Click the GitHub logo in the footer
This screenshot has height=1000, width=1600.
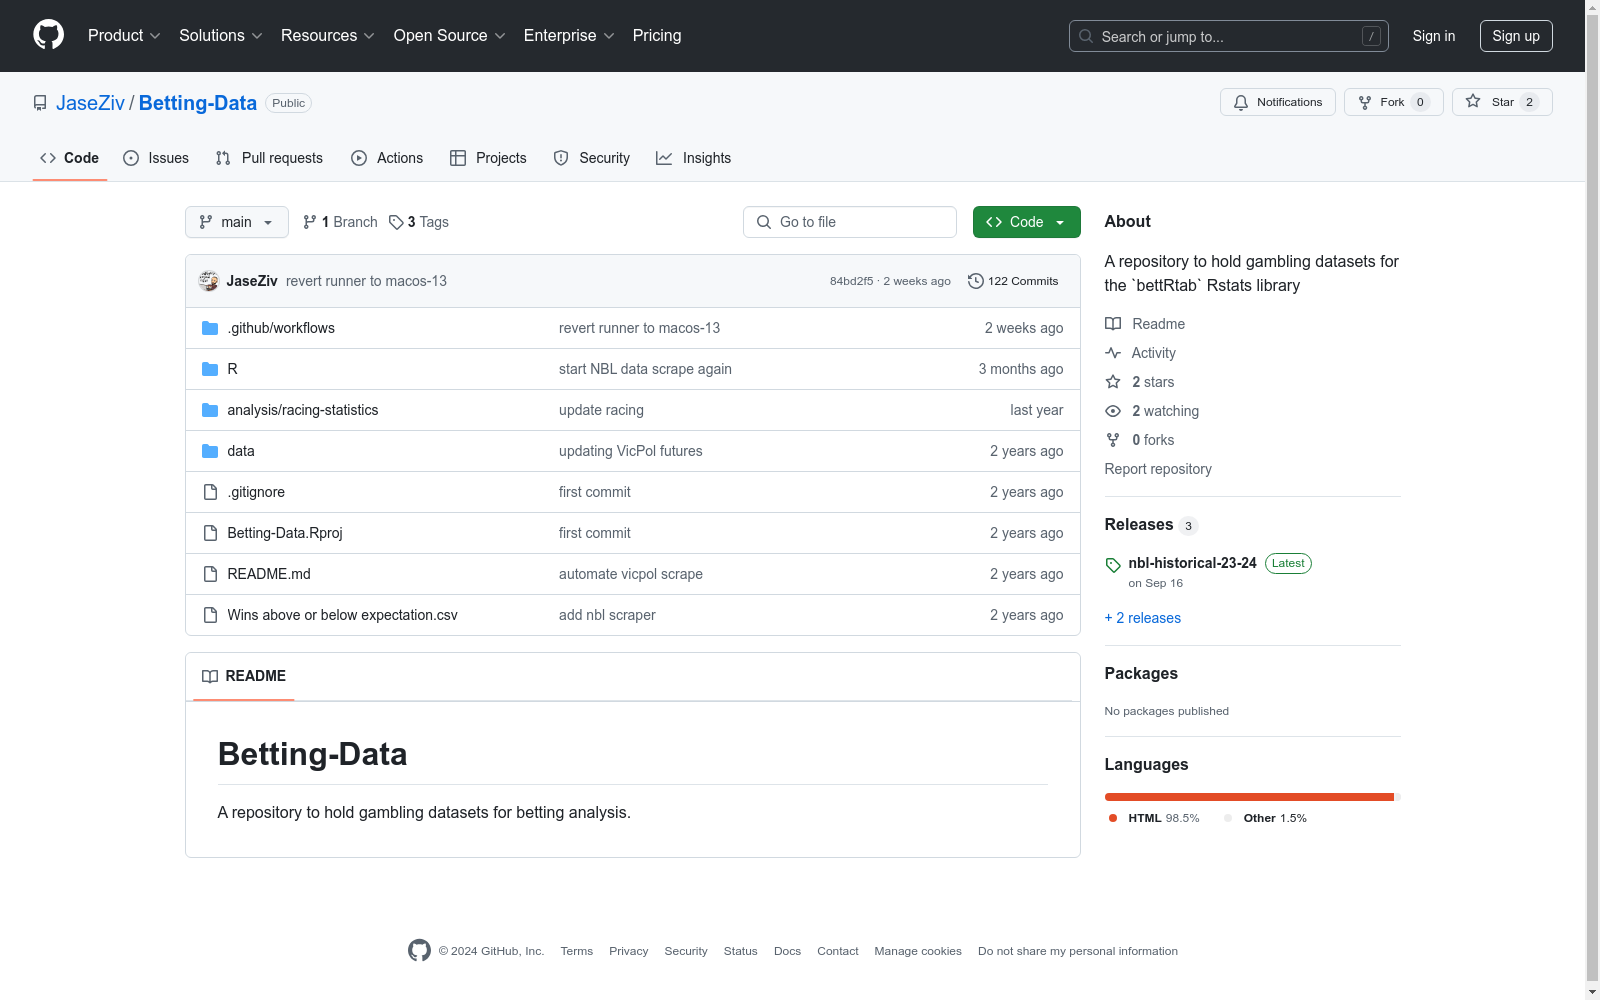pos(419,951)
